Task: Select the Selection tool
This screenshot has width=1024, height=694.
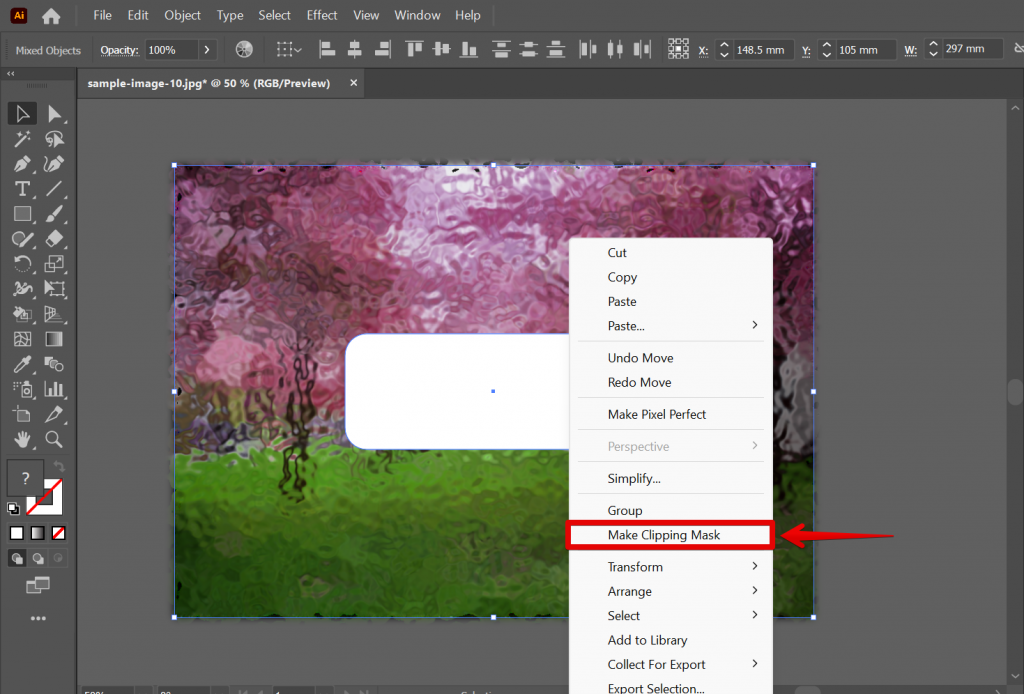Action: click(22, 113)
